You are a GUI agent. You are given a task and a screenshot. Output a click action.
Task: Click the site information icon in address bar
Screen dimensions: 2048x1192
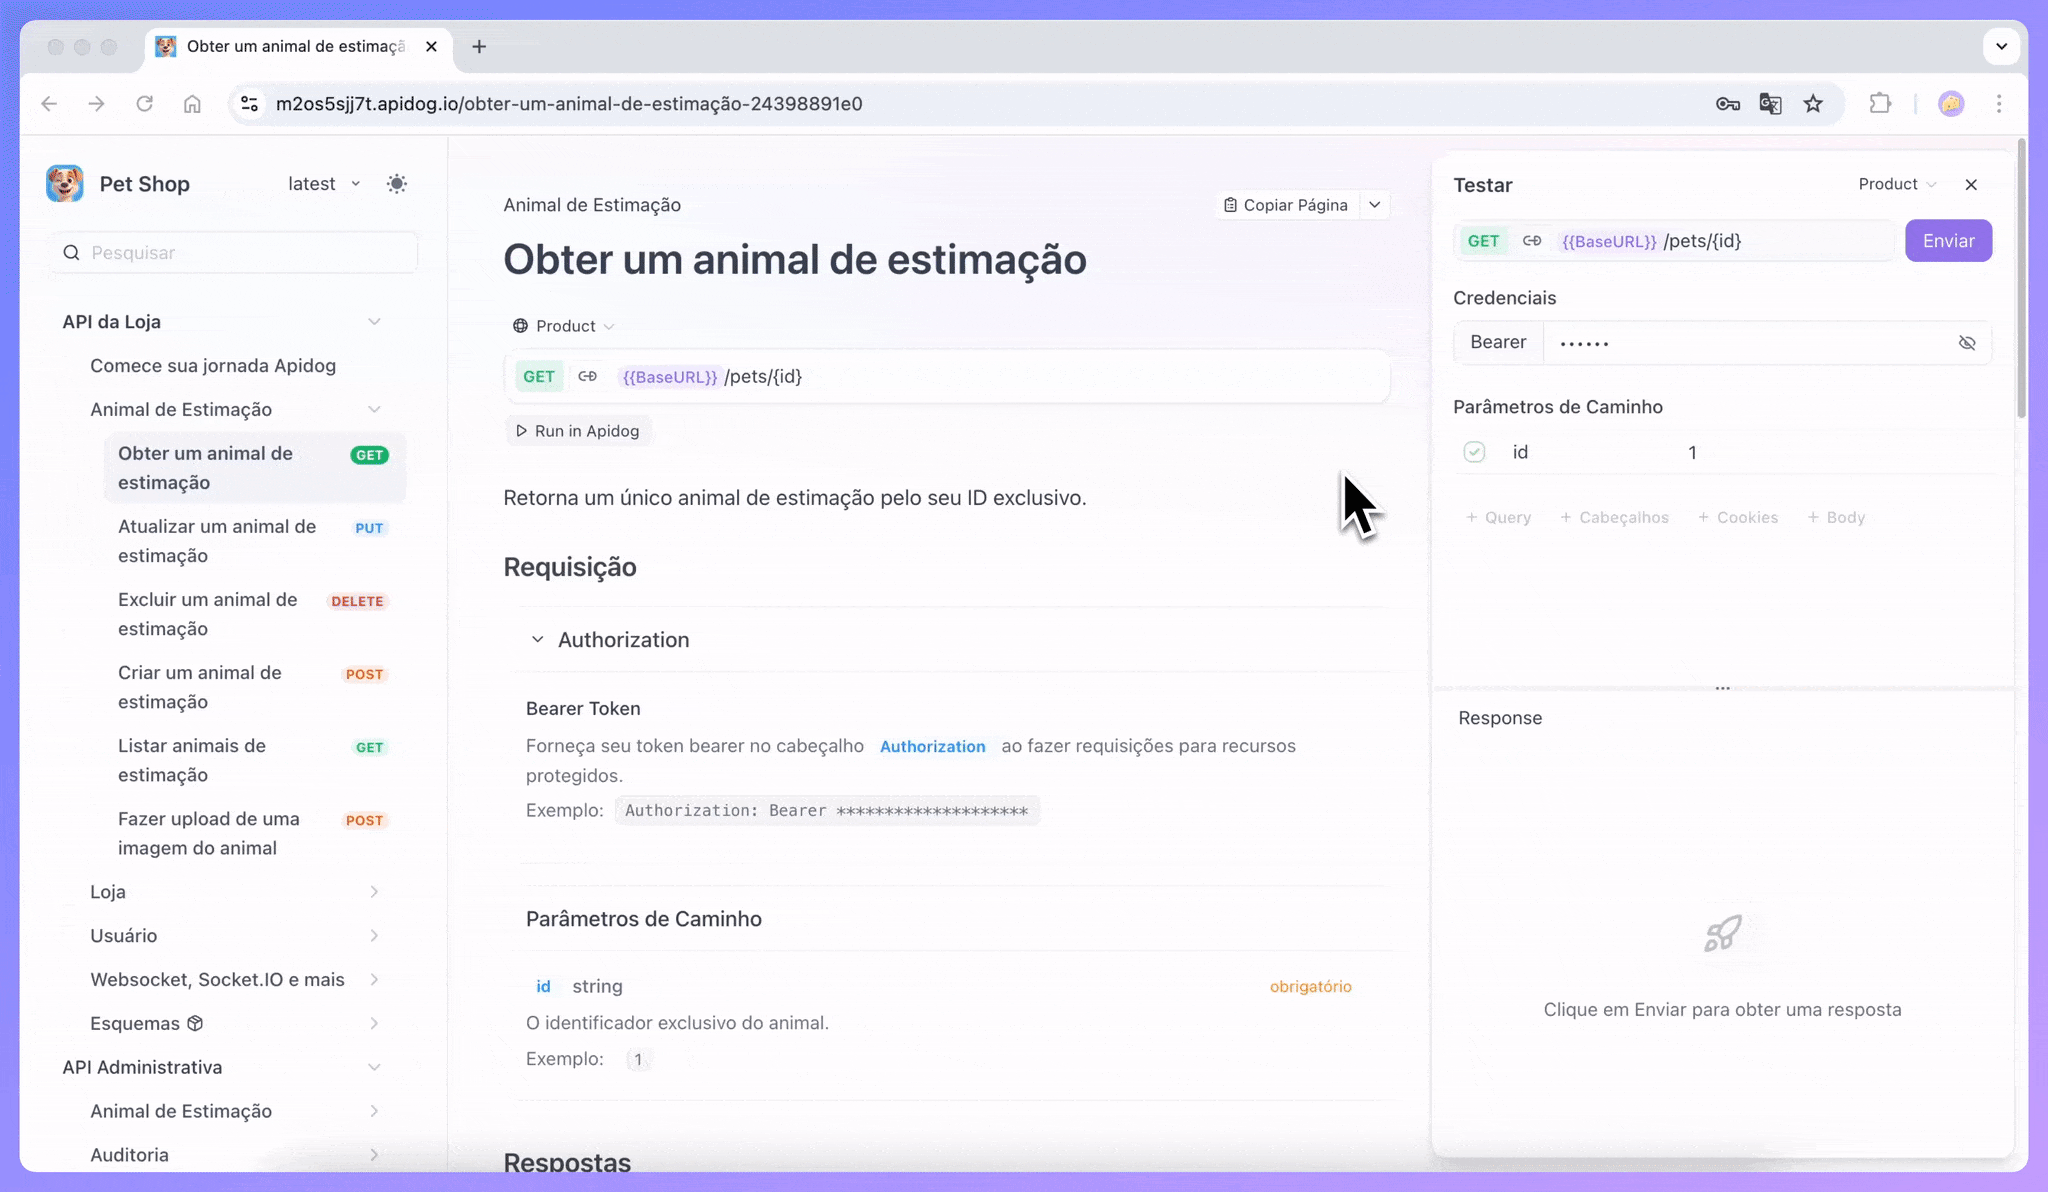pyautogui.click(x=250, y=104)
